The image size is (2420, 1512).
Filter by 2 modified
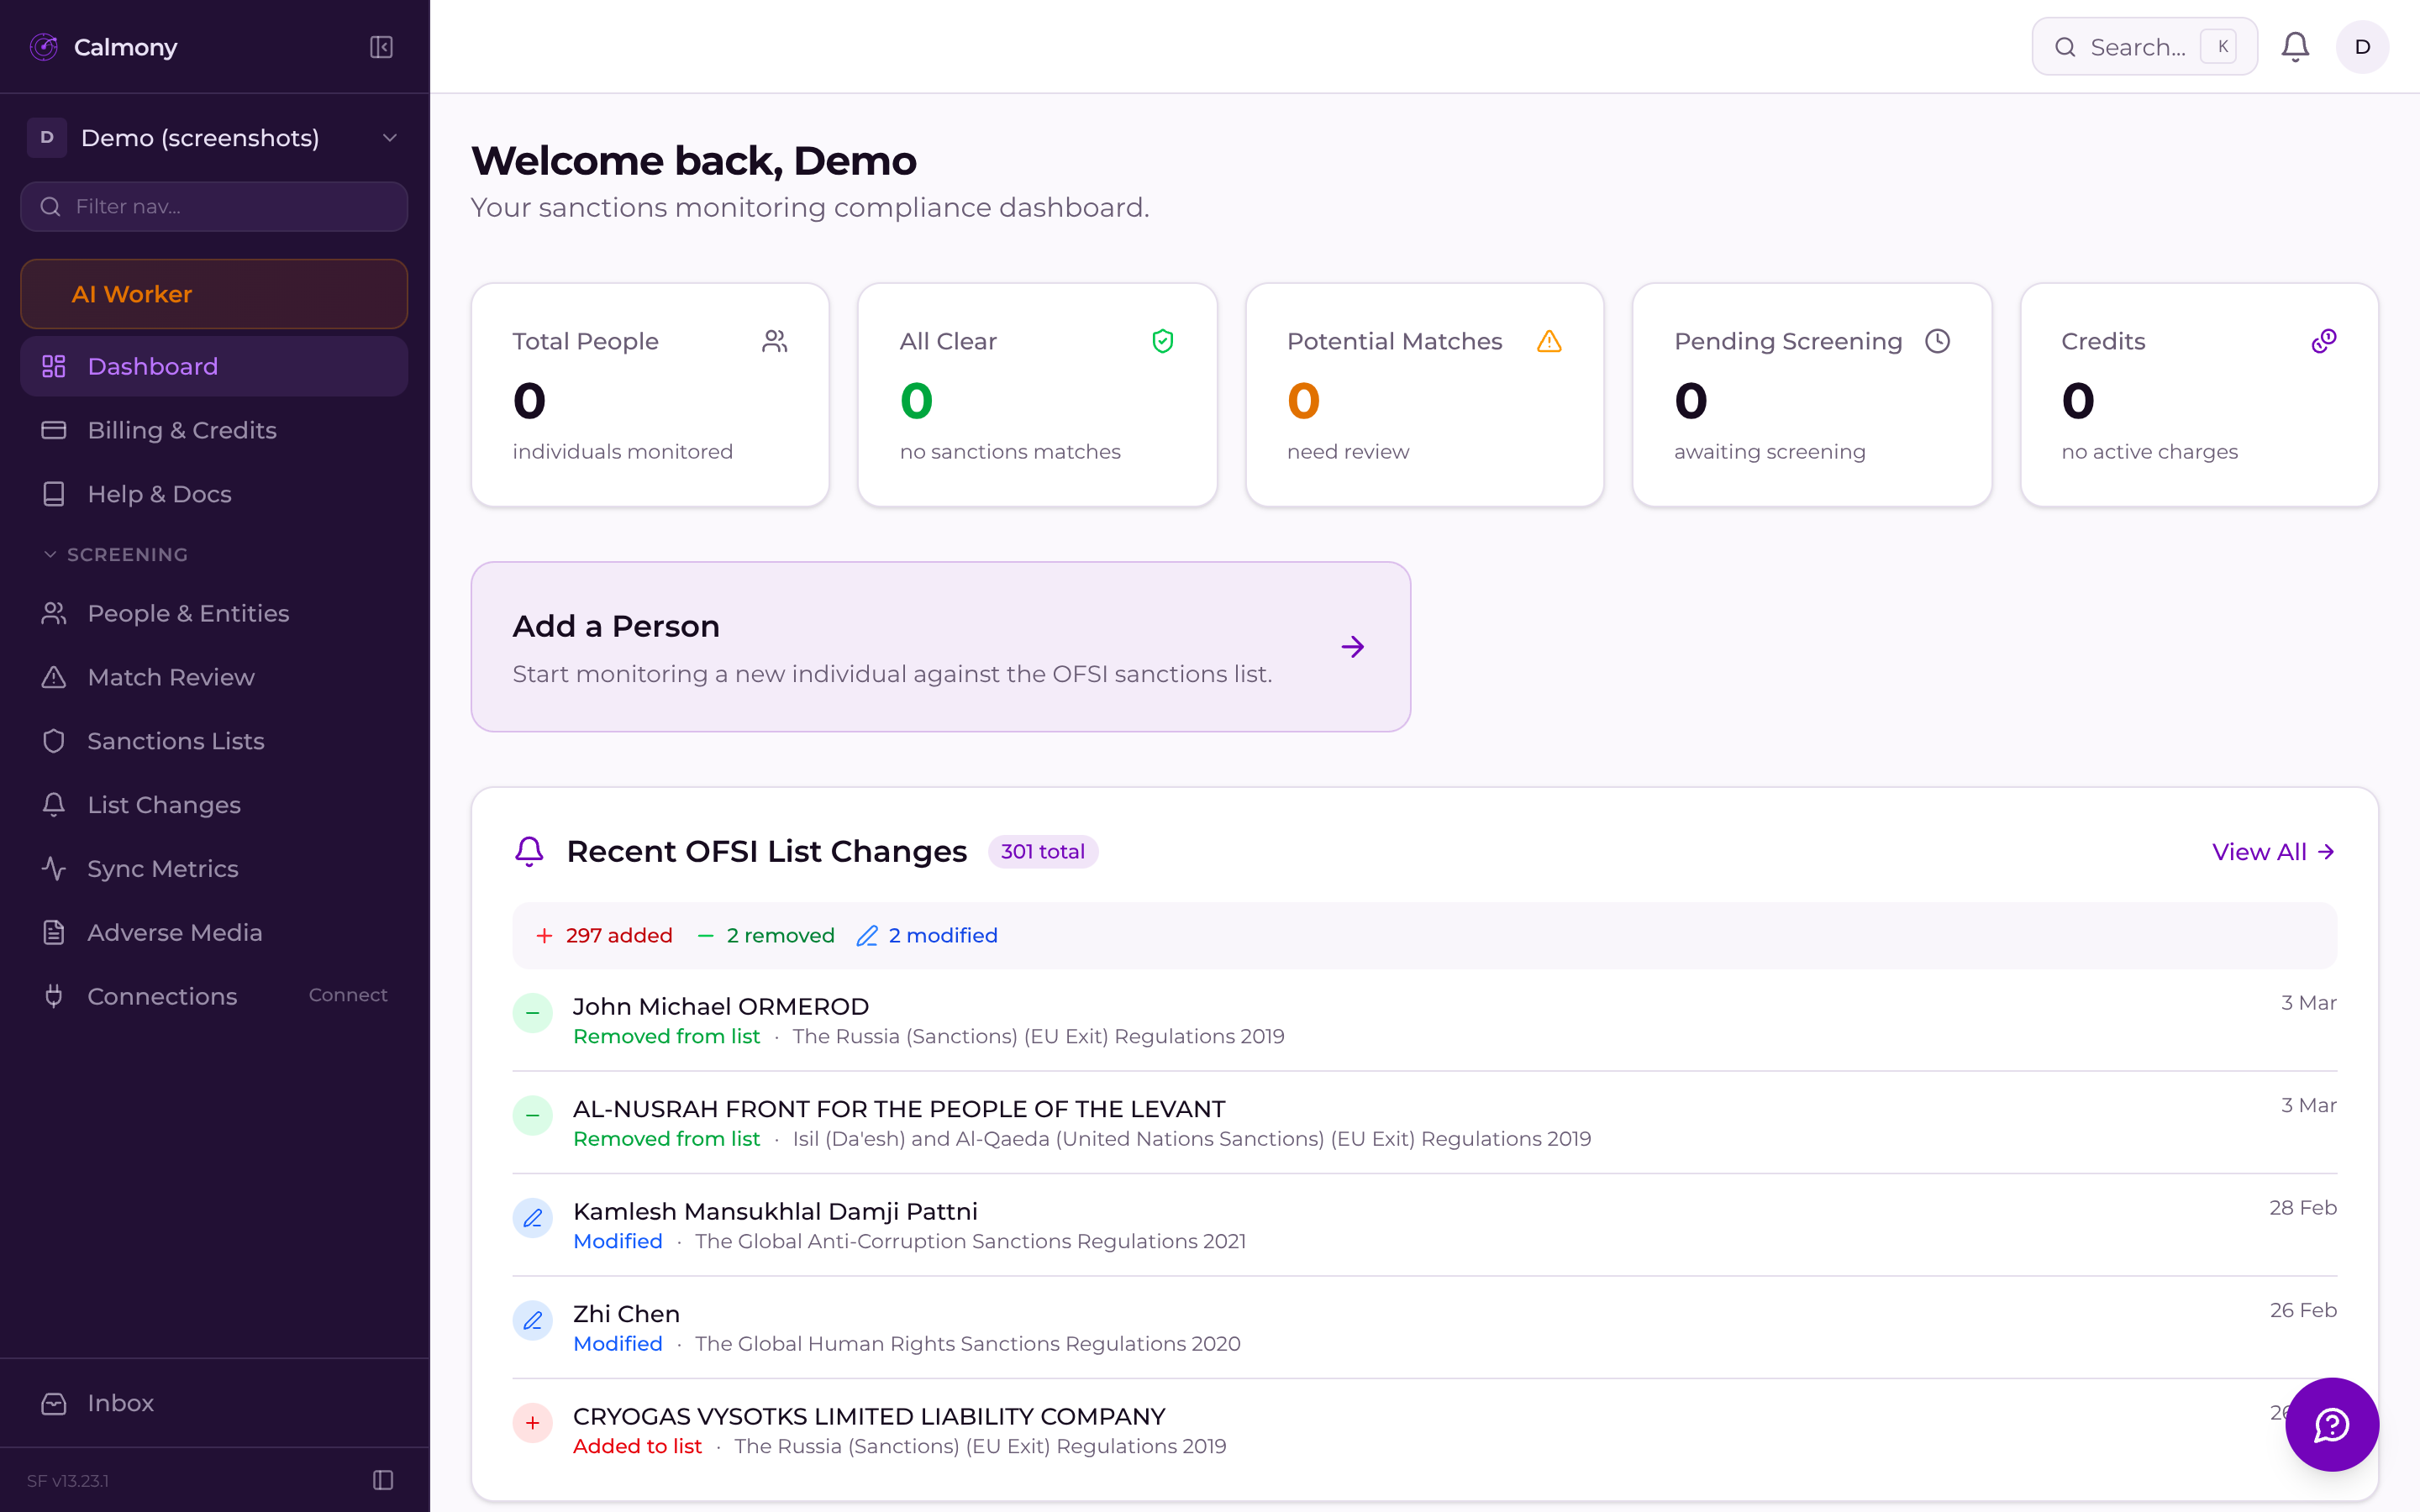tap(927, 935)
